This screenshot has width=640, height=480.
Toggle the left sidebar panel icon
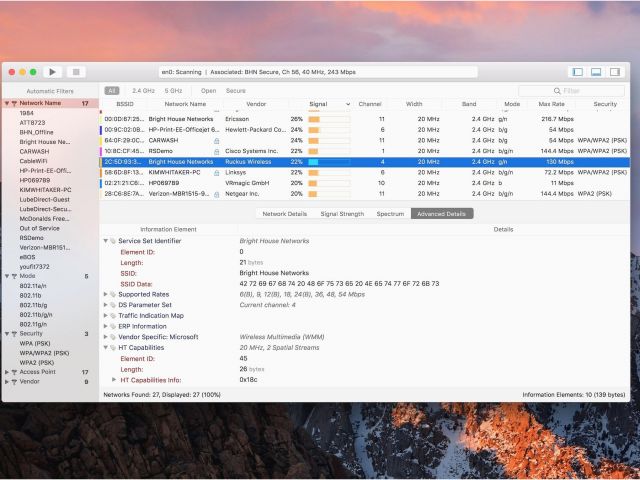(x=578, y=72)
